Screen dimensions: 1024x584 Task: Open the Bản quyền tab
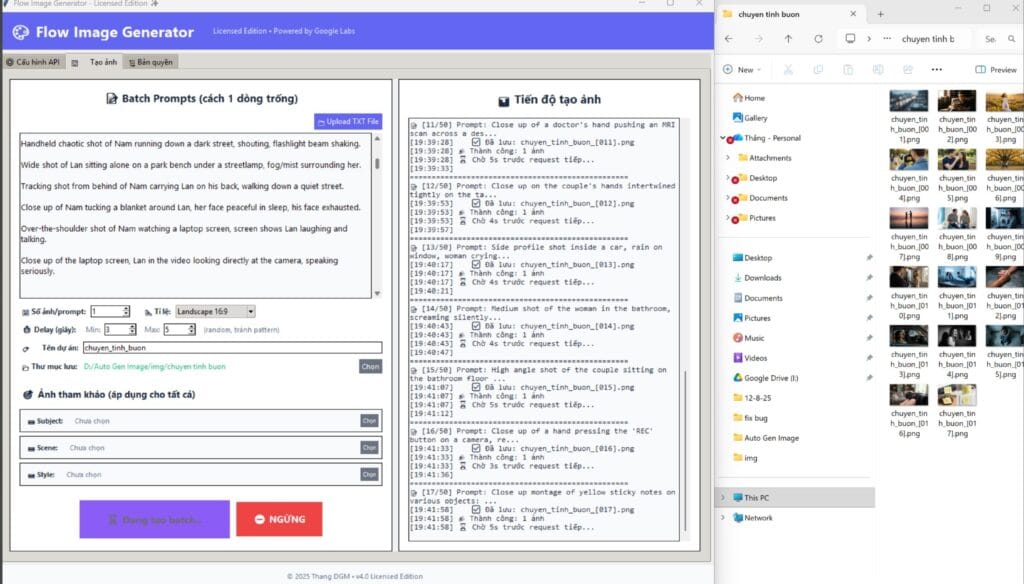pos(151,62)
